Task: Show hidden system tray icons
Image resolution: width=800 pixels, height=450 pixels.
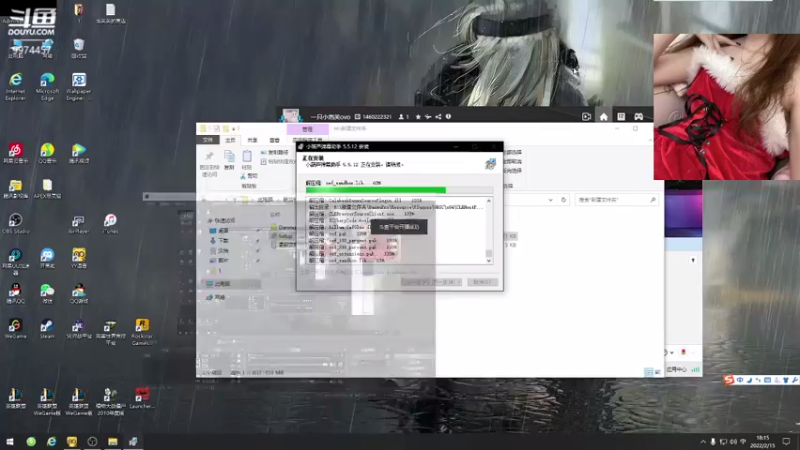Action: pyautogui.click(x=703, y=442)
